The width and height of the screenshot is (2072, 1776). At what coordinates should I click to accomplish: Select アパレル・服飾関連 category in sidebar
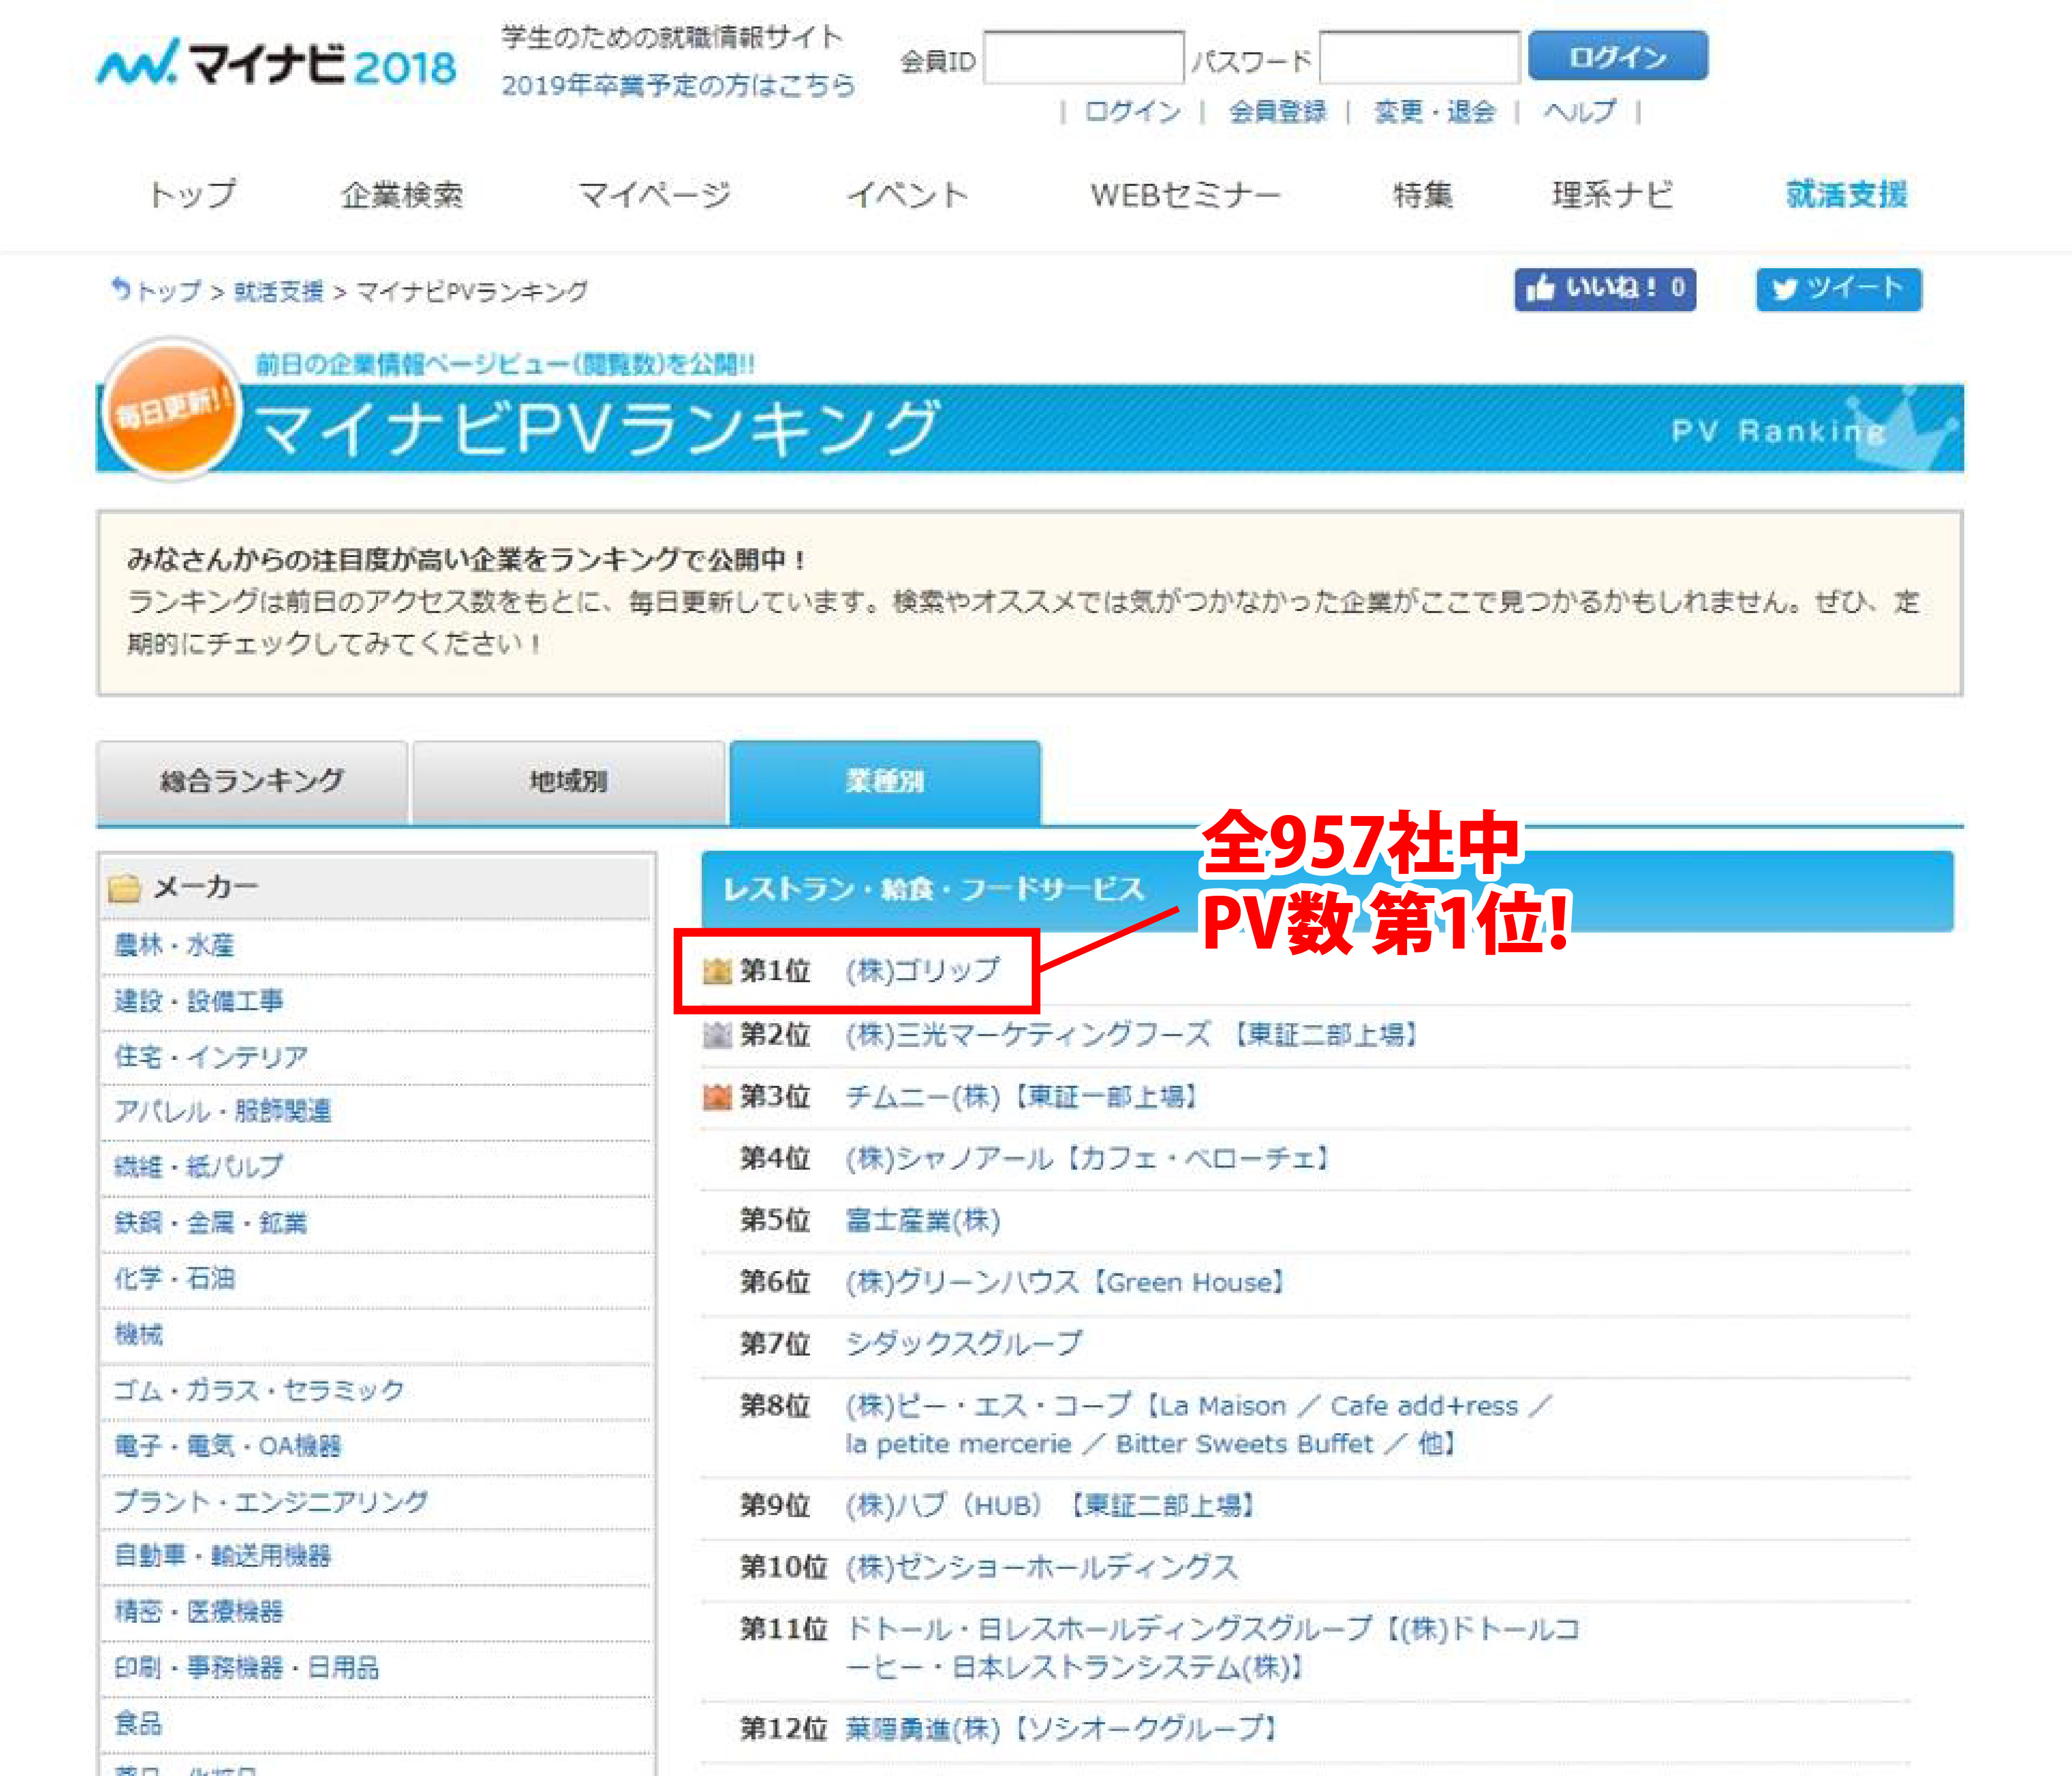222,1111
